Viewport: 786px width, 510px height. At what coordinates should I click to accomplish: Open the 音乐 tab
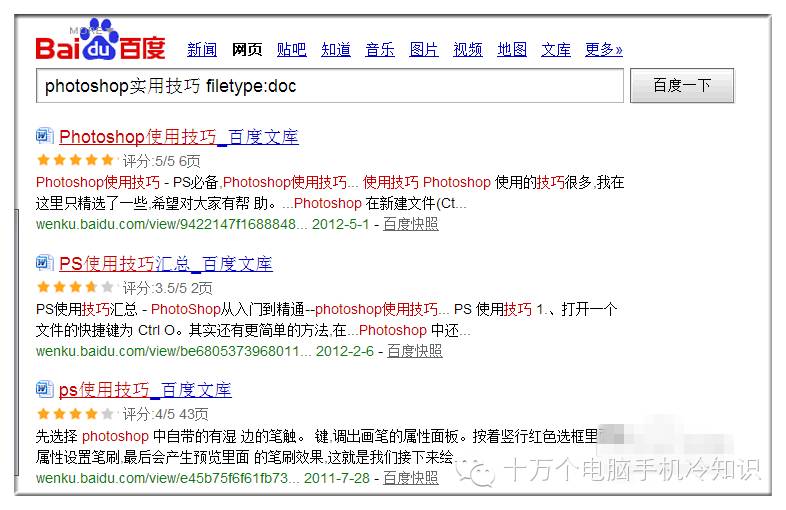pyautogui.click(x=380, y=49)
